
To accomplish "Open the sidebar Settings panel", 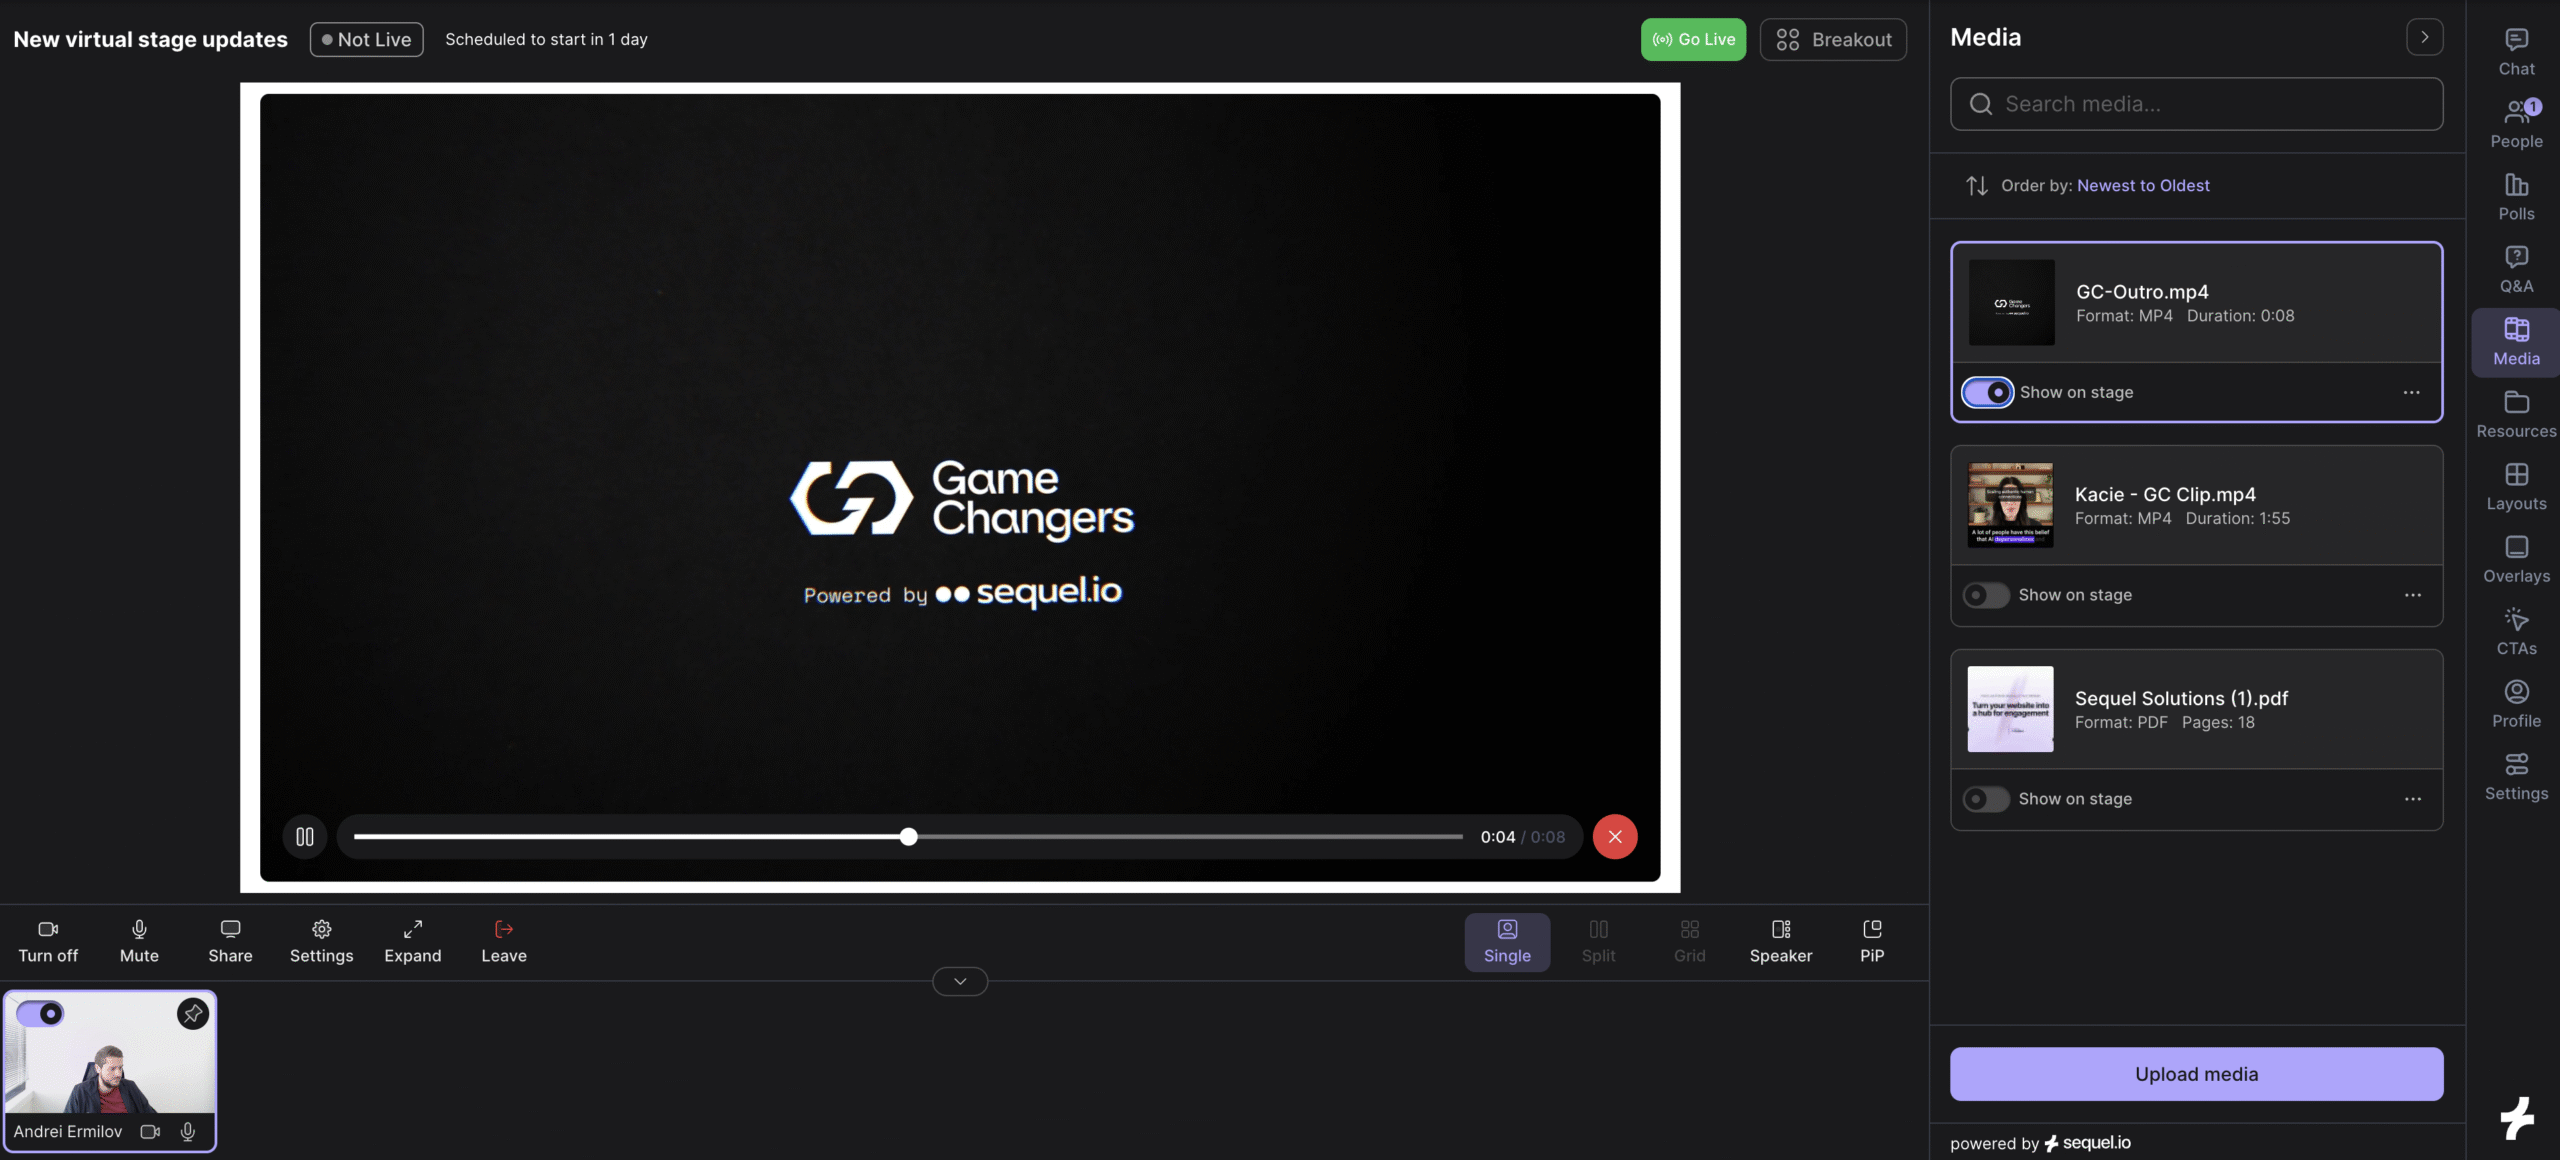I will [2516, 777].
